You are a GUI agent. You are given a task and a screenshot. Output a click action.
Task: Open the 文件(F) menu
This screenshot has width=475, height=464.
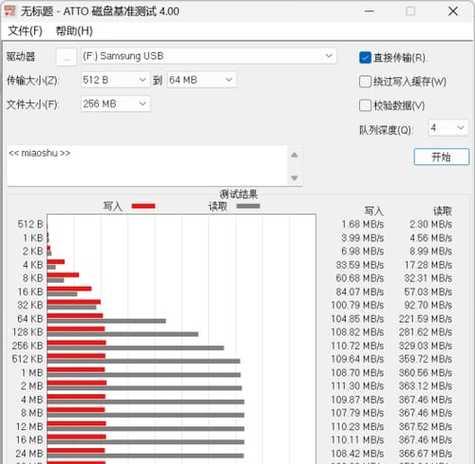tap(25, 31)
